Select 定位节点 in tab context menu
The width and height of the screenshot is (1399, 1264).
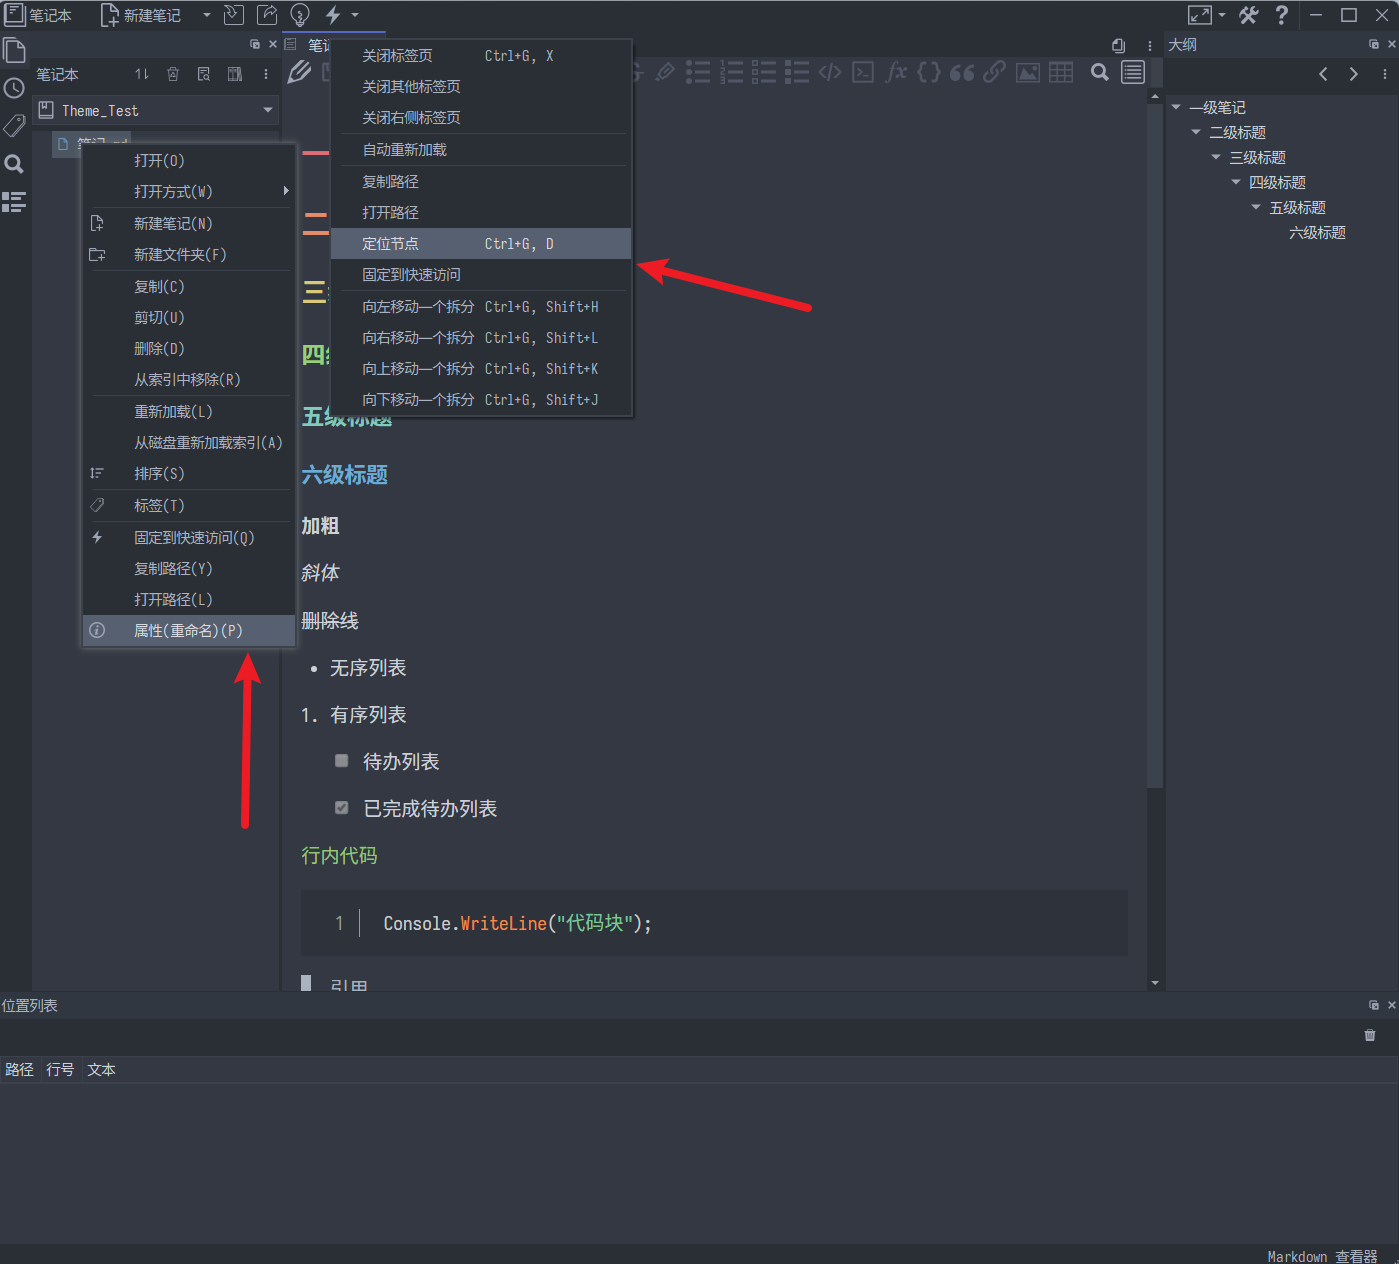click(x=481, y=244)
